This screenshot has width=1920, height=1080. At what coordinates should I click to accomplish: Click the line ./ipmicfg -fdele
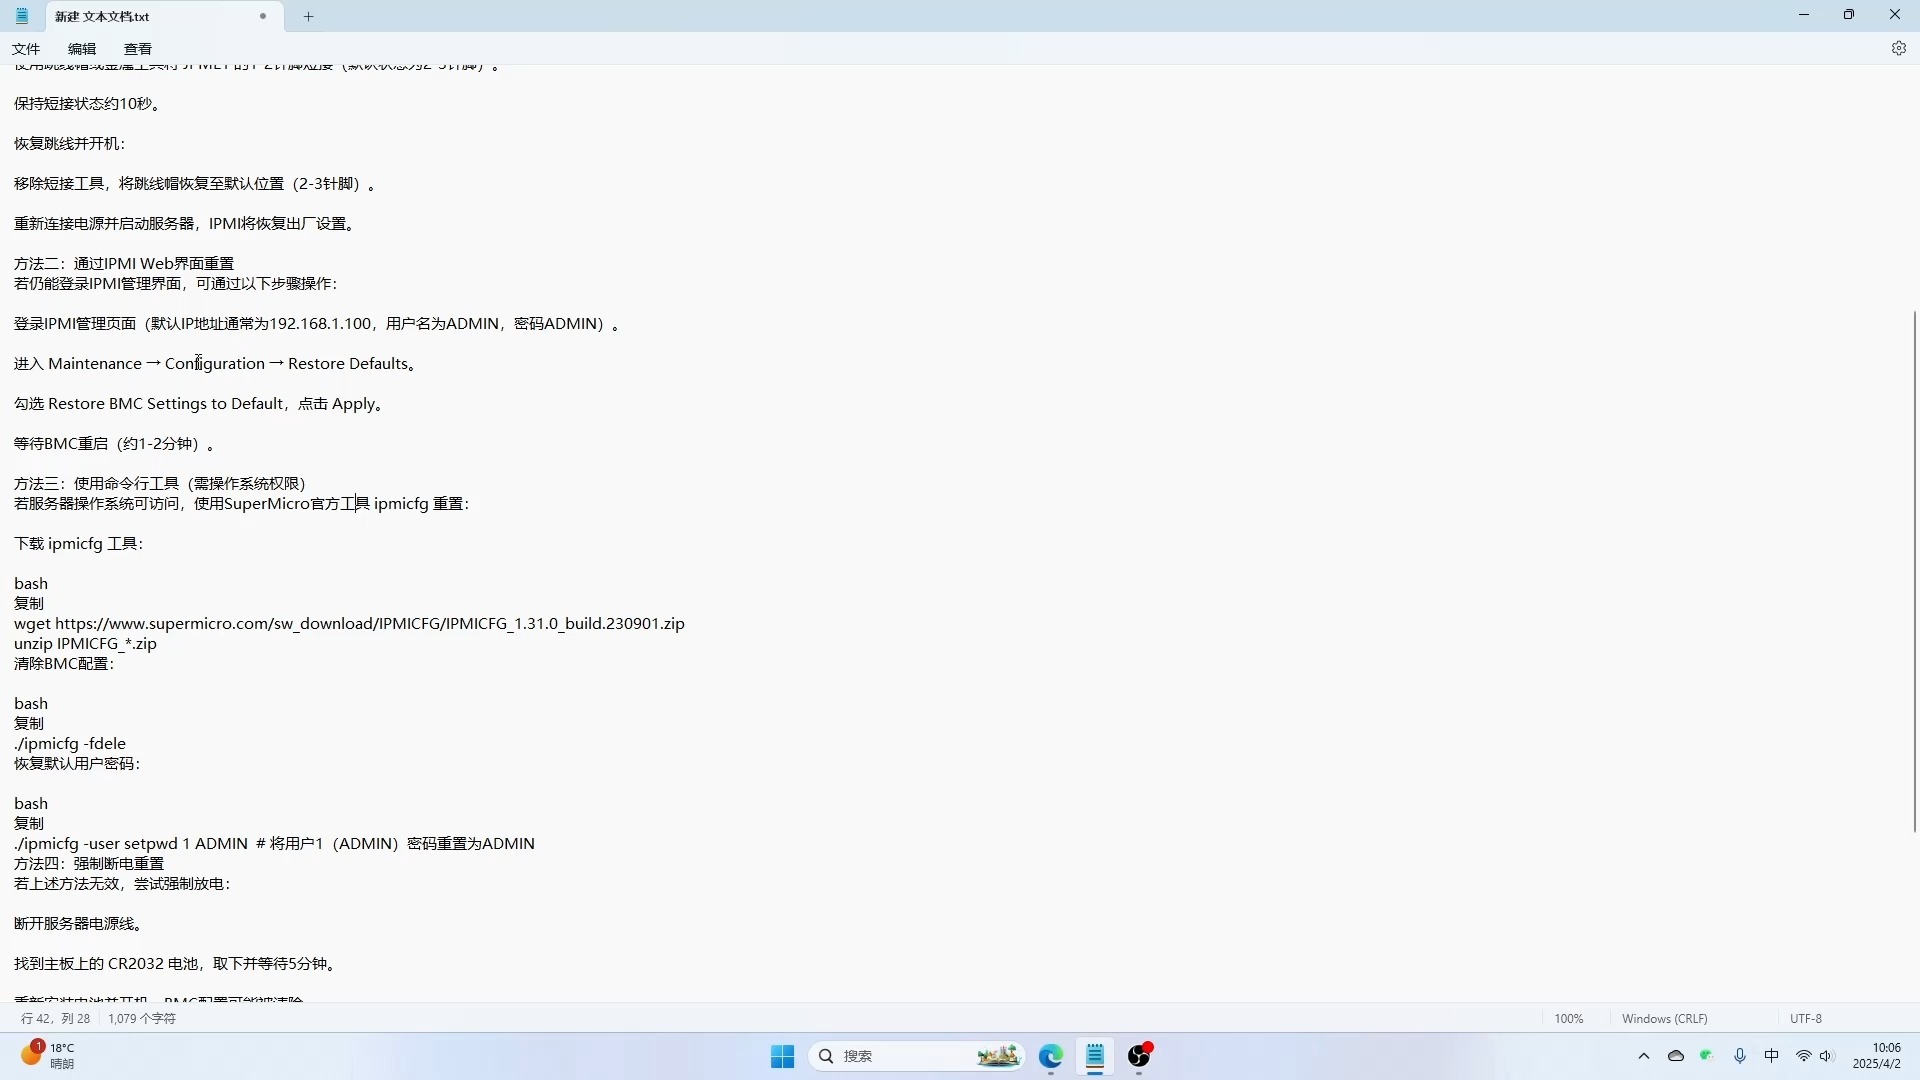pos(70,744)
